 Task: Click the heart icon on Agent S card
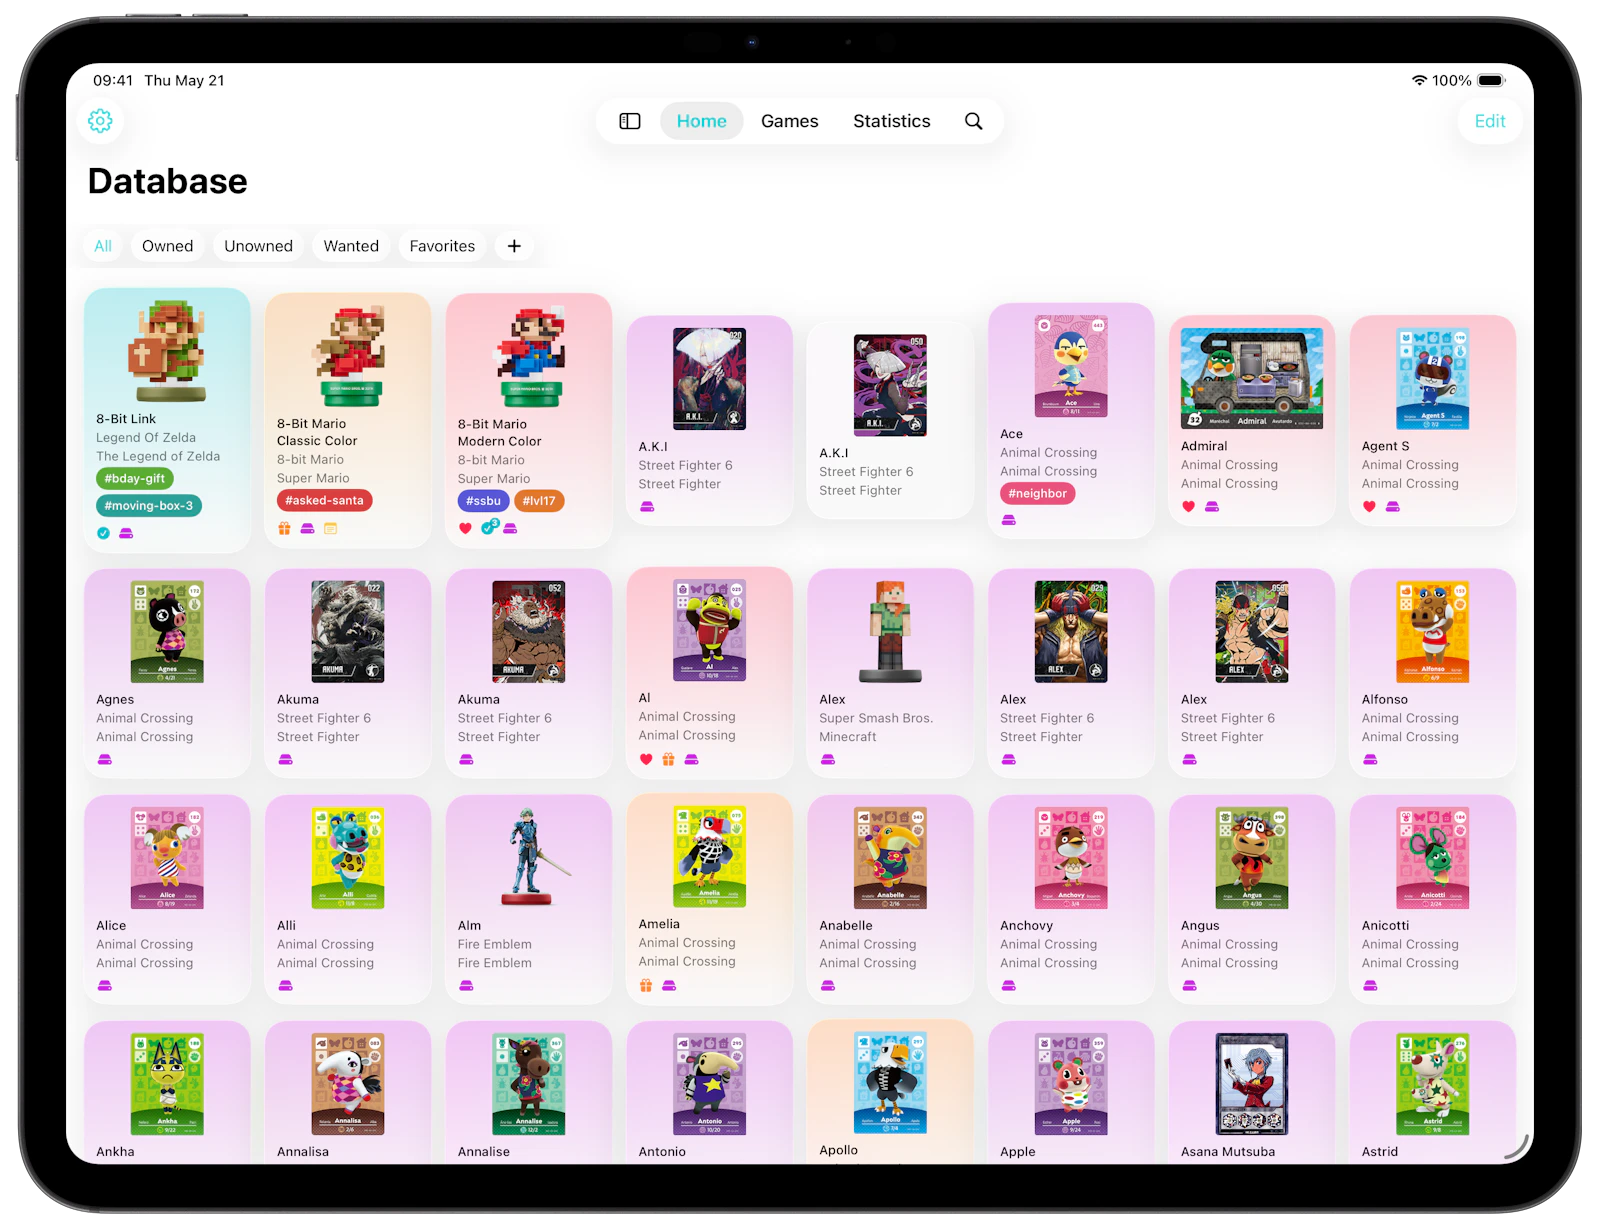pyautogui.click(x=1369, y=507)
